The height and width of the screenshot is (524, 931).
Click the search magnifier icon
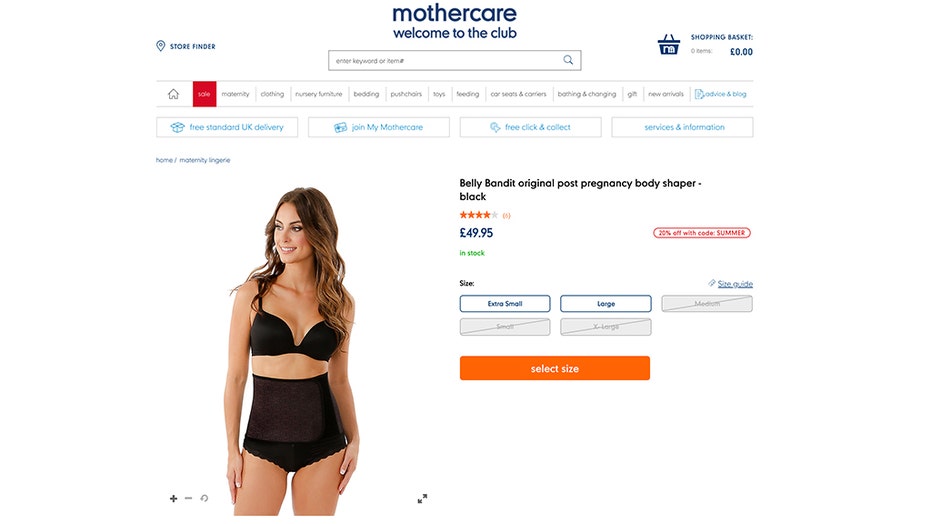(x=568, y=60)
